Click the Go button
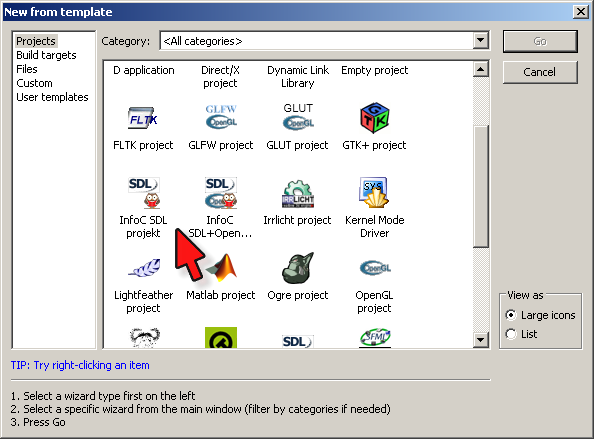 540,41
